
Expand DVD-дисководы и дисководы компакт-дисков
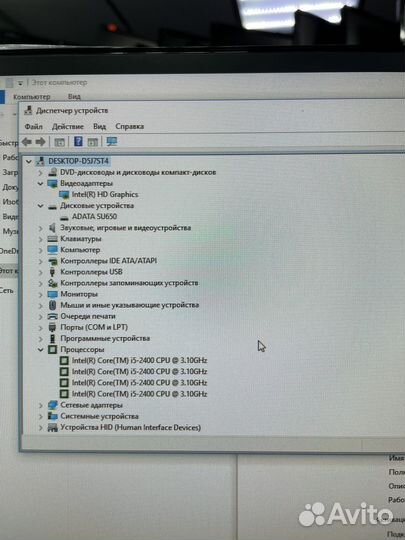click(40, 172)
